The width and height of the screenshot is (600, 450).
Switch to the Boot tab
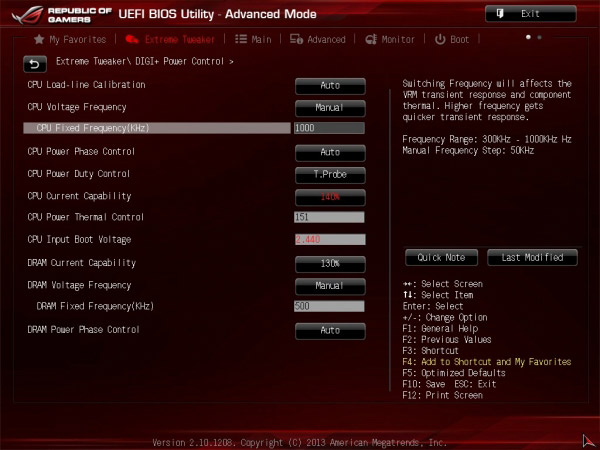point(452,39)
